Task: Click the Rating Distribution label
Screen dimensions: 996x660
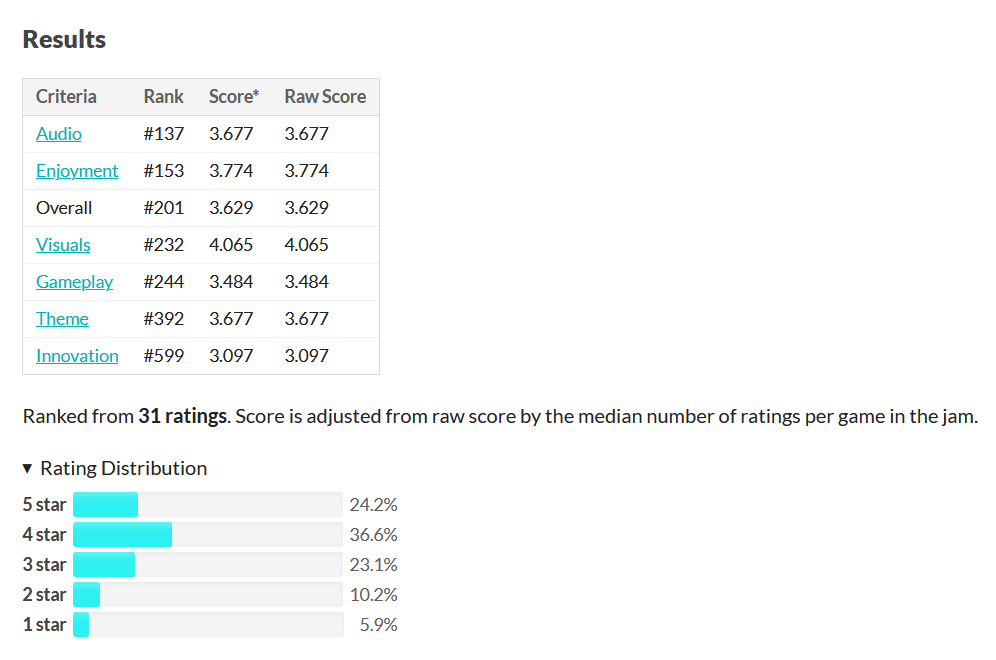Action: (124, 469)
